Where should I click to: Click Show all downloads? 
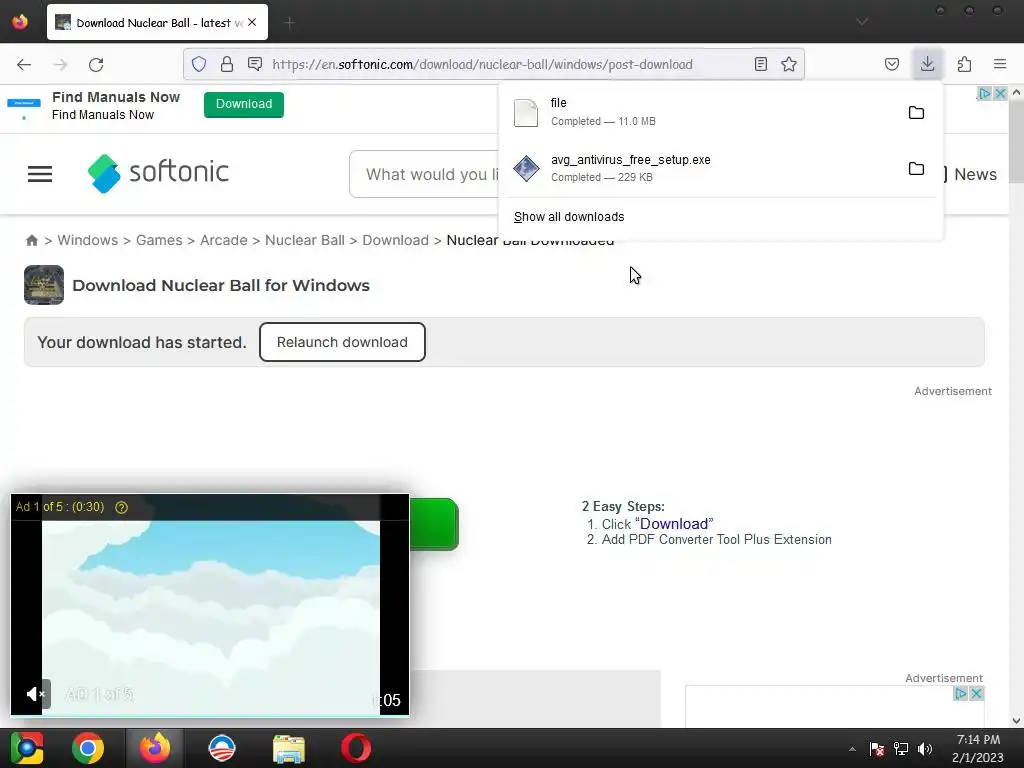(569, 217)
